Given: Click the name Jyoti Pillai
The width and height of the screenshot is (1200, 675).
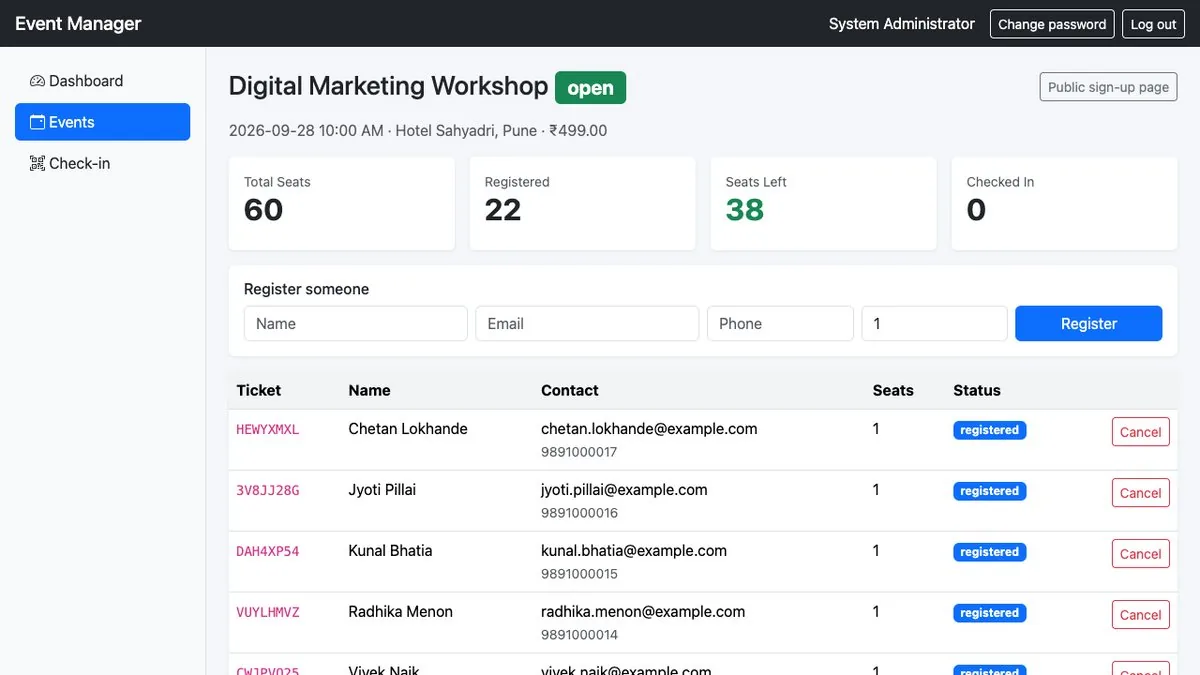Looking at the screenshot, I should (x=382, y=489).
